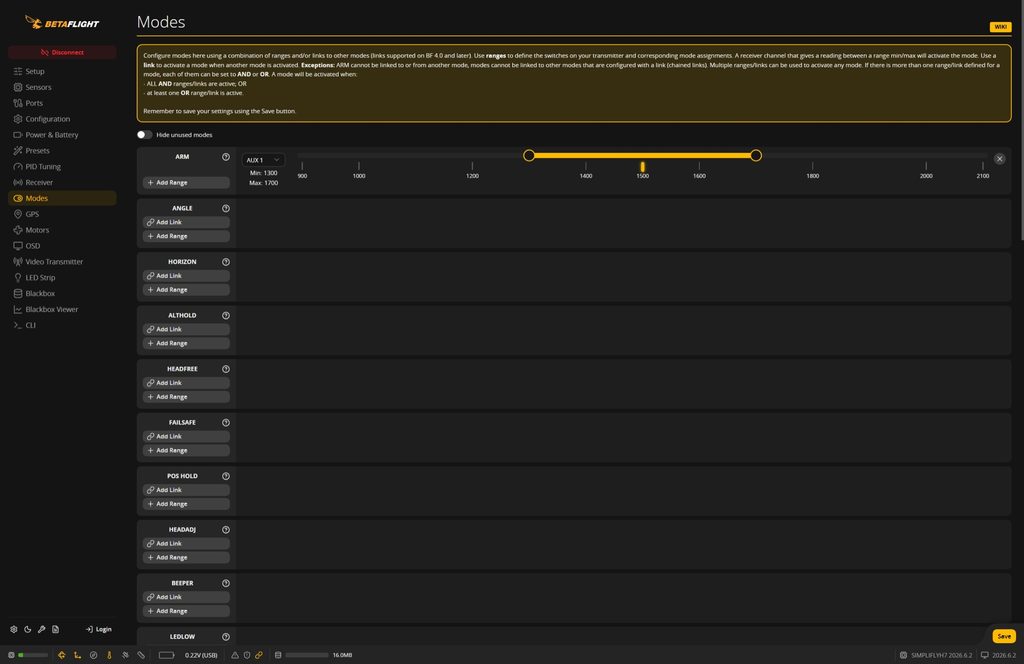Click the ARM range lower handle at 1300
Screen dimensions: 1024x664
(x=529, y=155)
